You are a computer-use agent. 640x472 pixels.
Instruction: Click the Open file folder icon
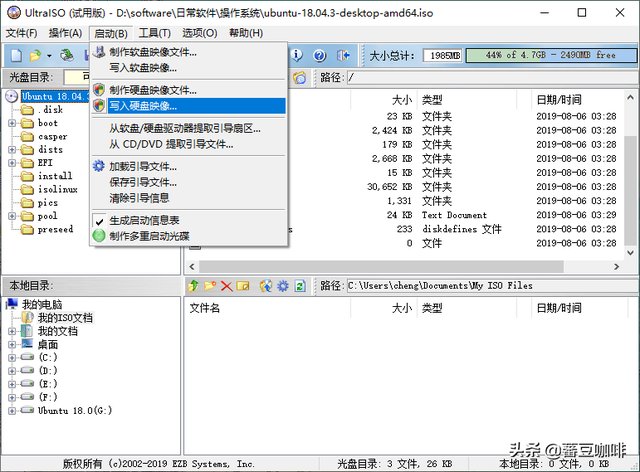pyautogui.click(x=36, y=55)
